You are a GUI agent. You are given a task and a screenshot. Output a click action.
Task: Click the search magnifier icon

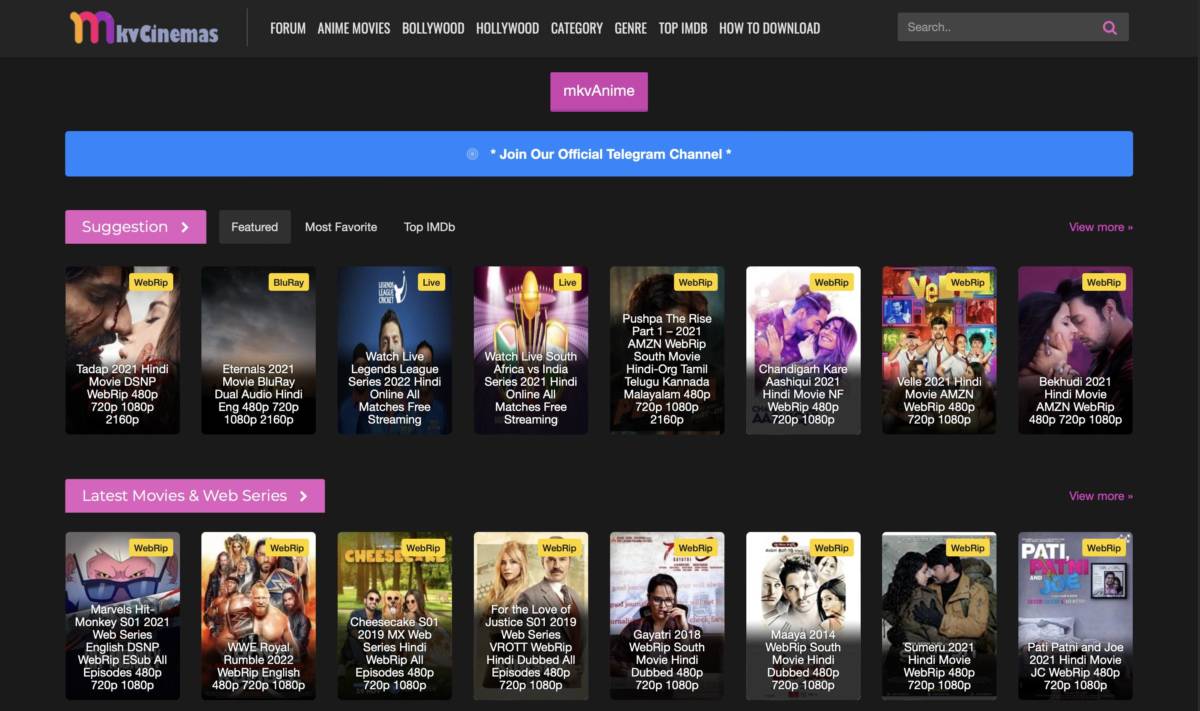pyautogui.click(x=1109, y=28)
